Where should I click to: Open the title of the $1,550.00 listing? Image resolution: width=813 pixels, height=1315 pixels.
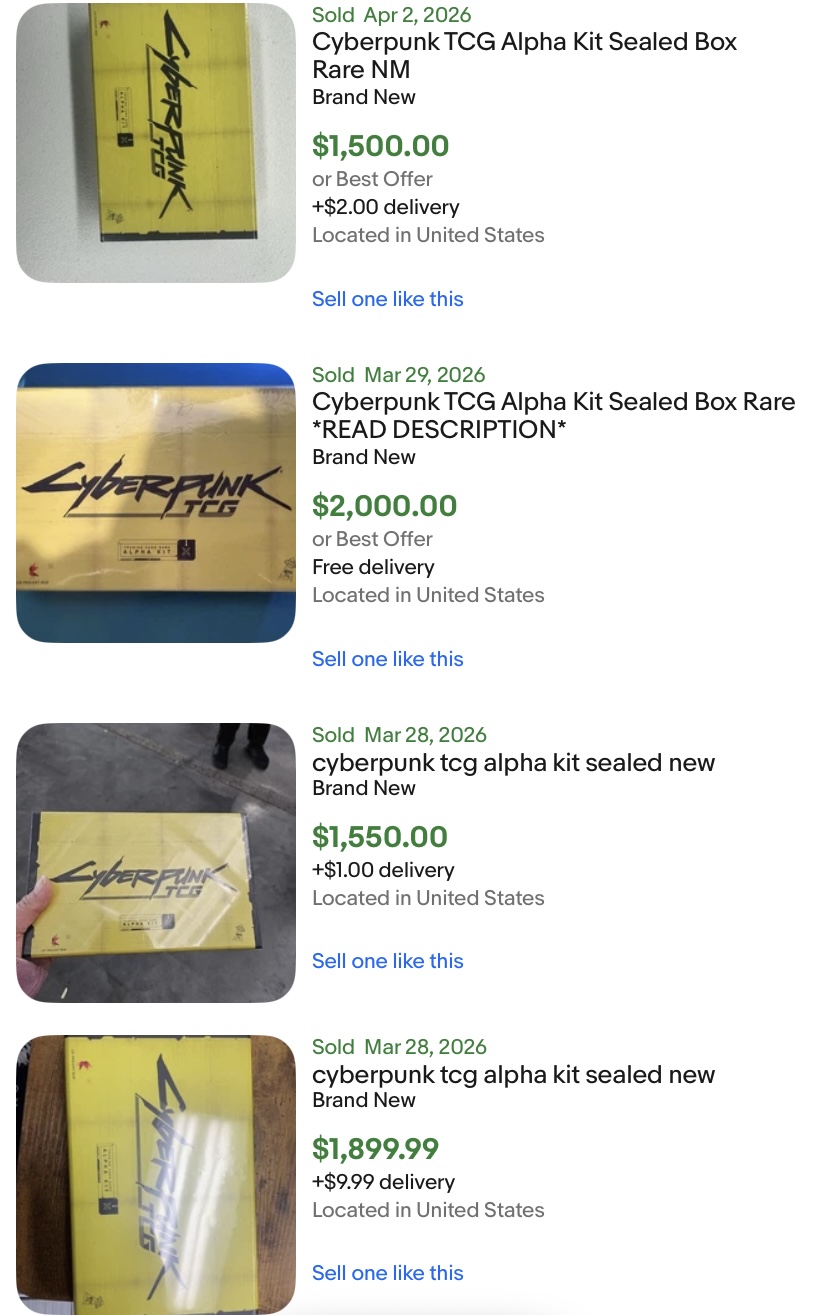pyautogui.click(x=513, y=763)
